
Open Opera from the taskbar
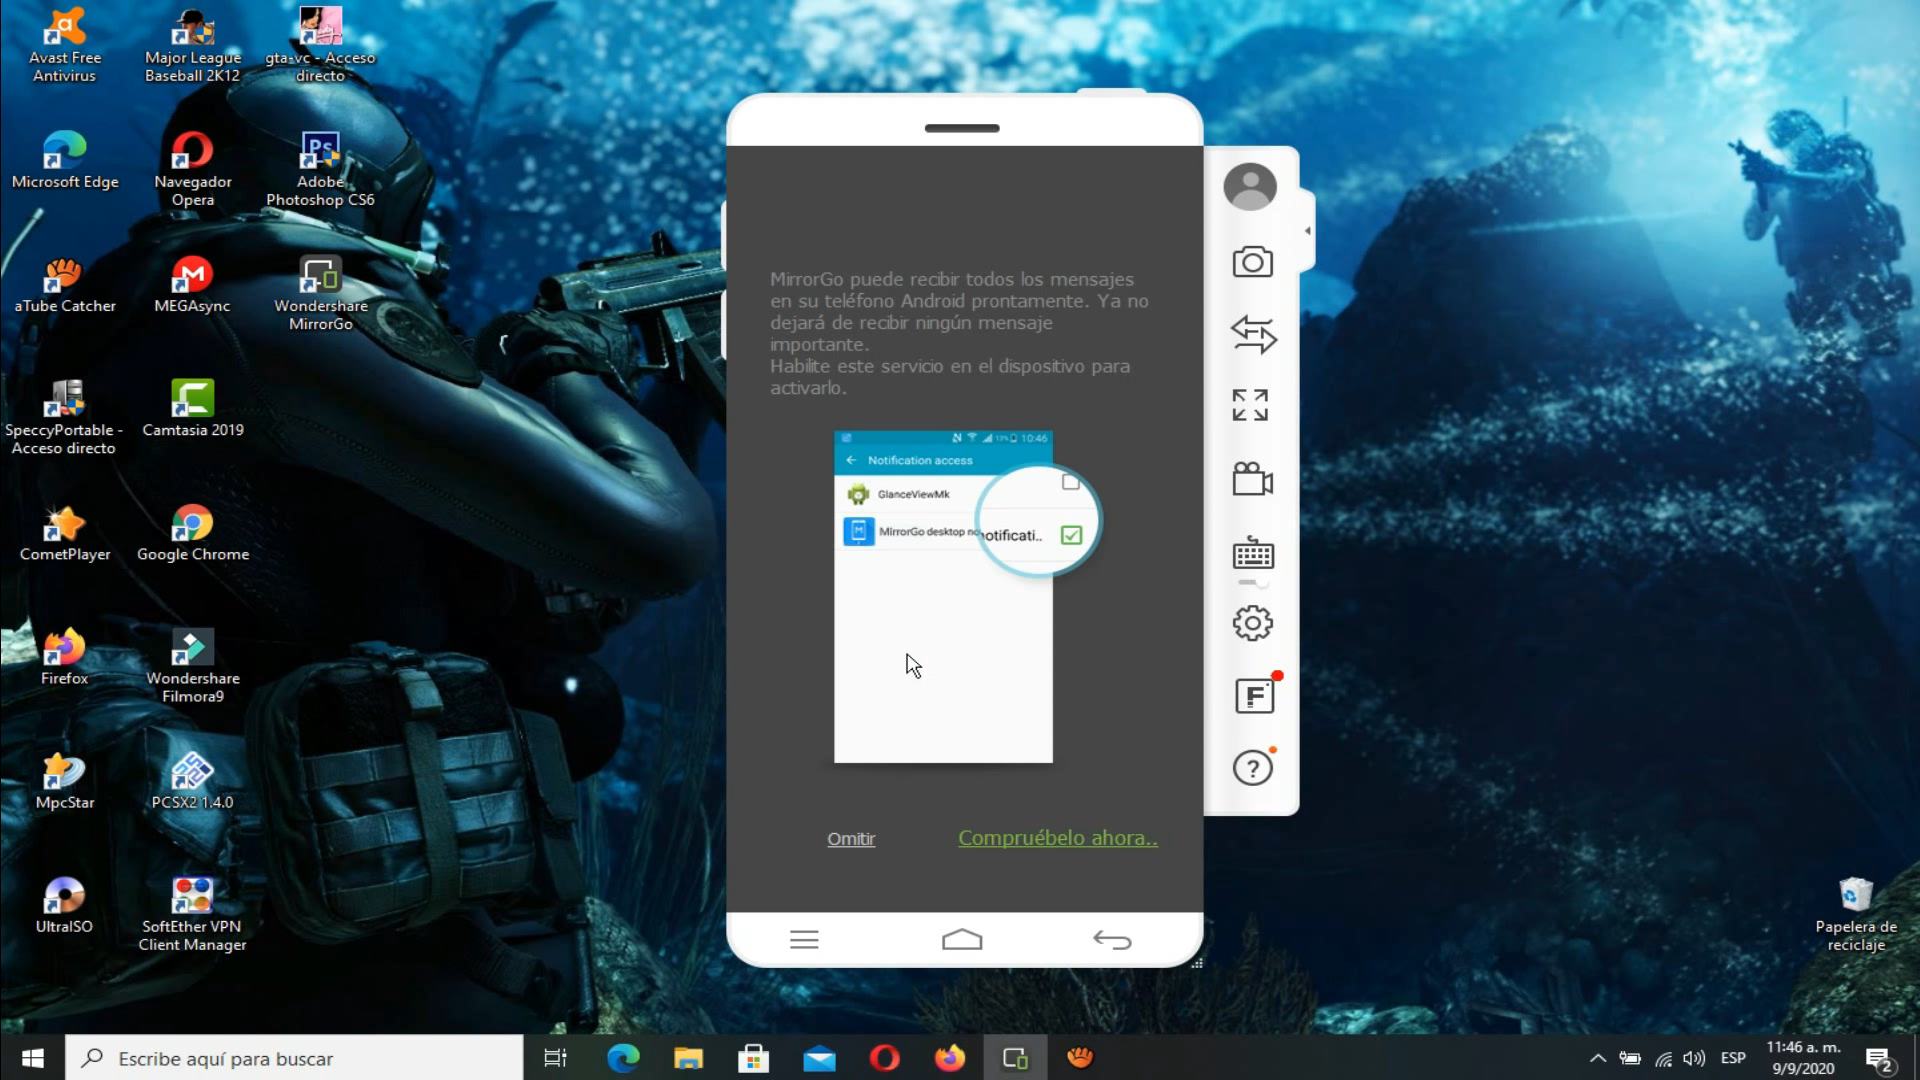click(x=884, y=1057)
